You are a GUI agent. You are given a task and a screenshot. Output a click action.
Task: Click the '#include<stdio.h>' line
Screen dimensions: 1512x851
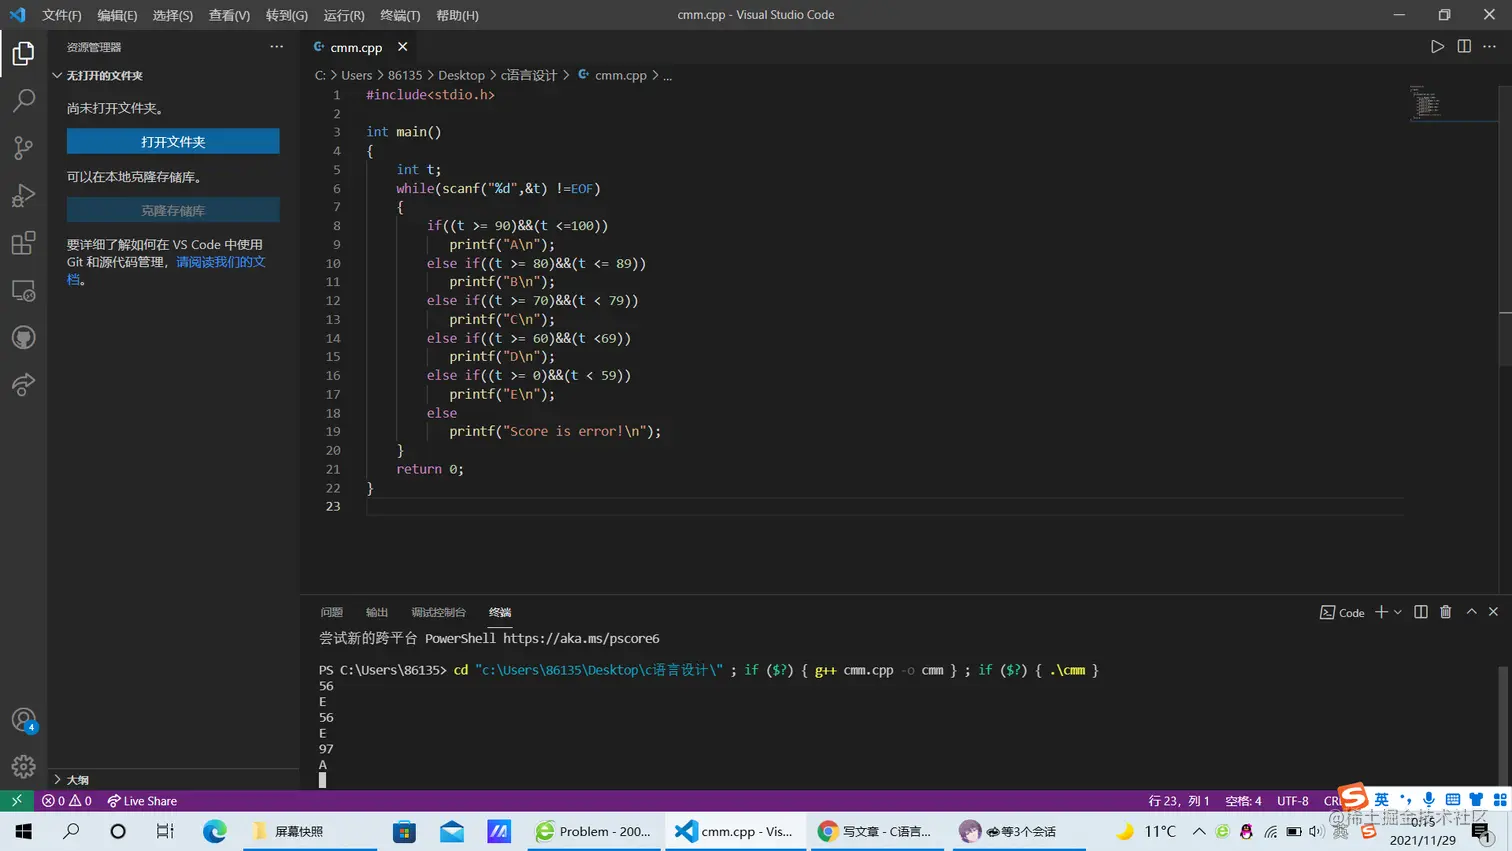(430, 95)
